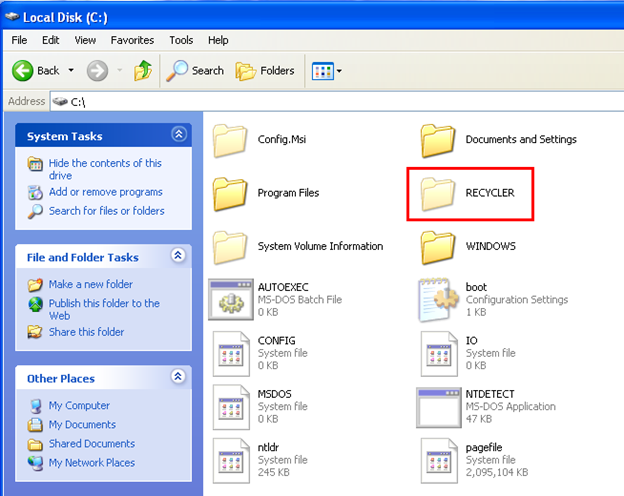Select the boot configuration settings file
Image resolution: width=624 pixels, height=496 pixels.
(439, 299)
